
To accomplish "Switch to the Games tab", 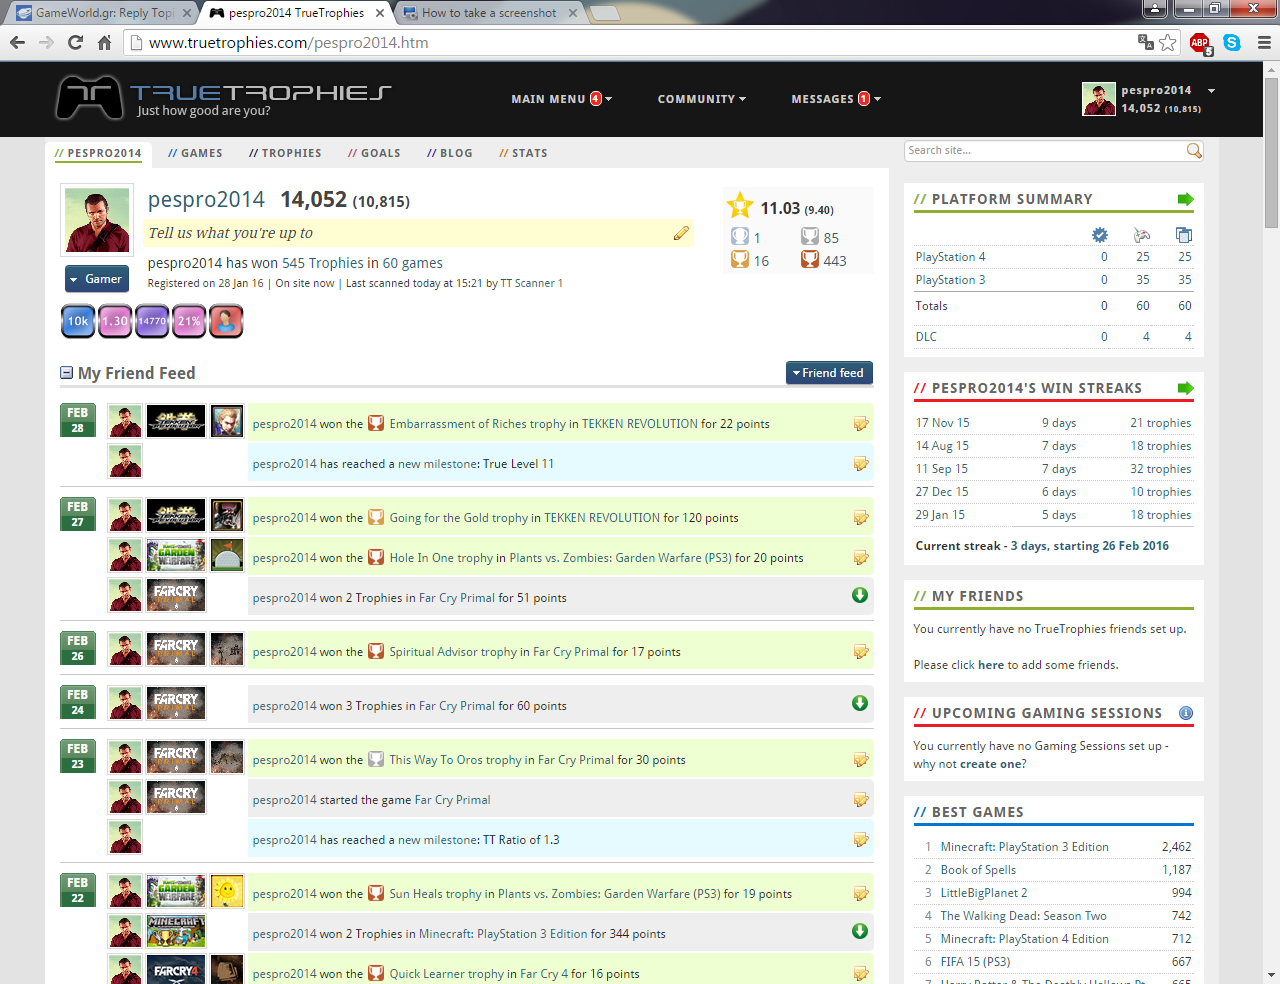I will point(195,153).
